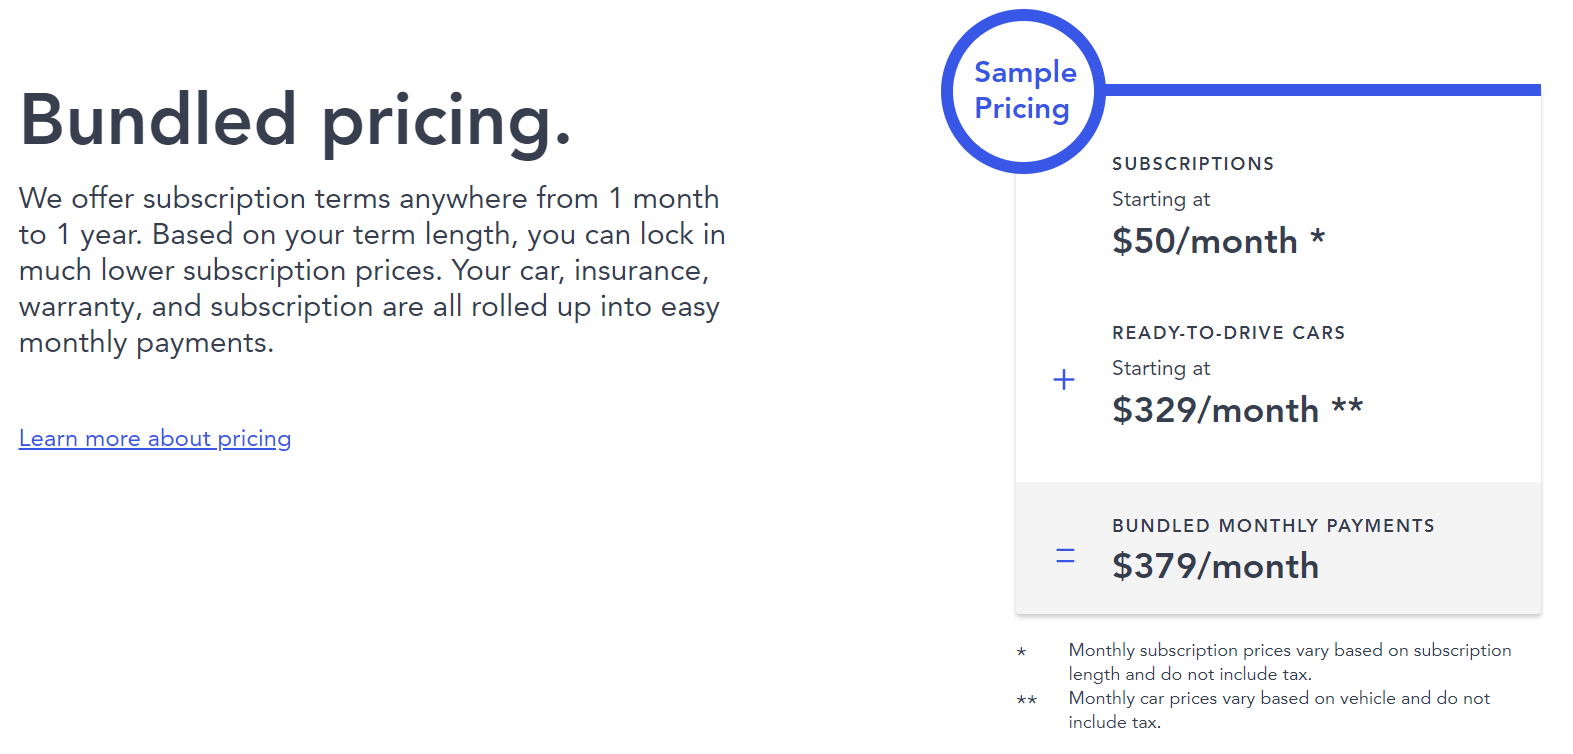Click the $379/month bundled total

1215,567
